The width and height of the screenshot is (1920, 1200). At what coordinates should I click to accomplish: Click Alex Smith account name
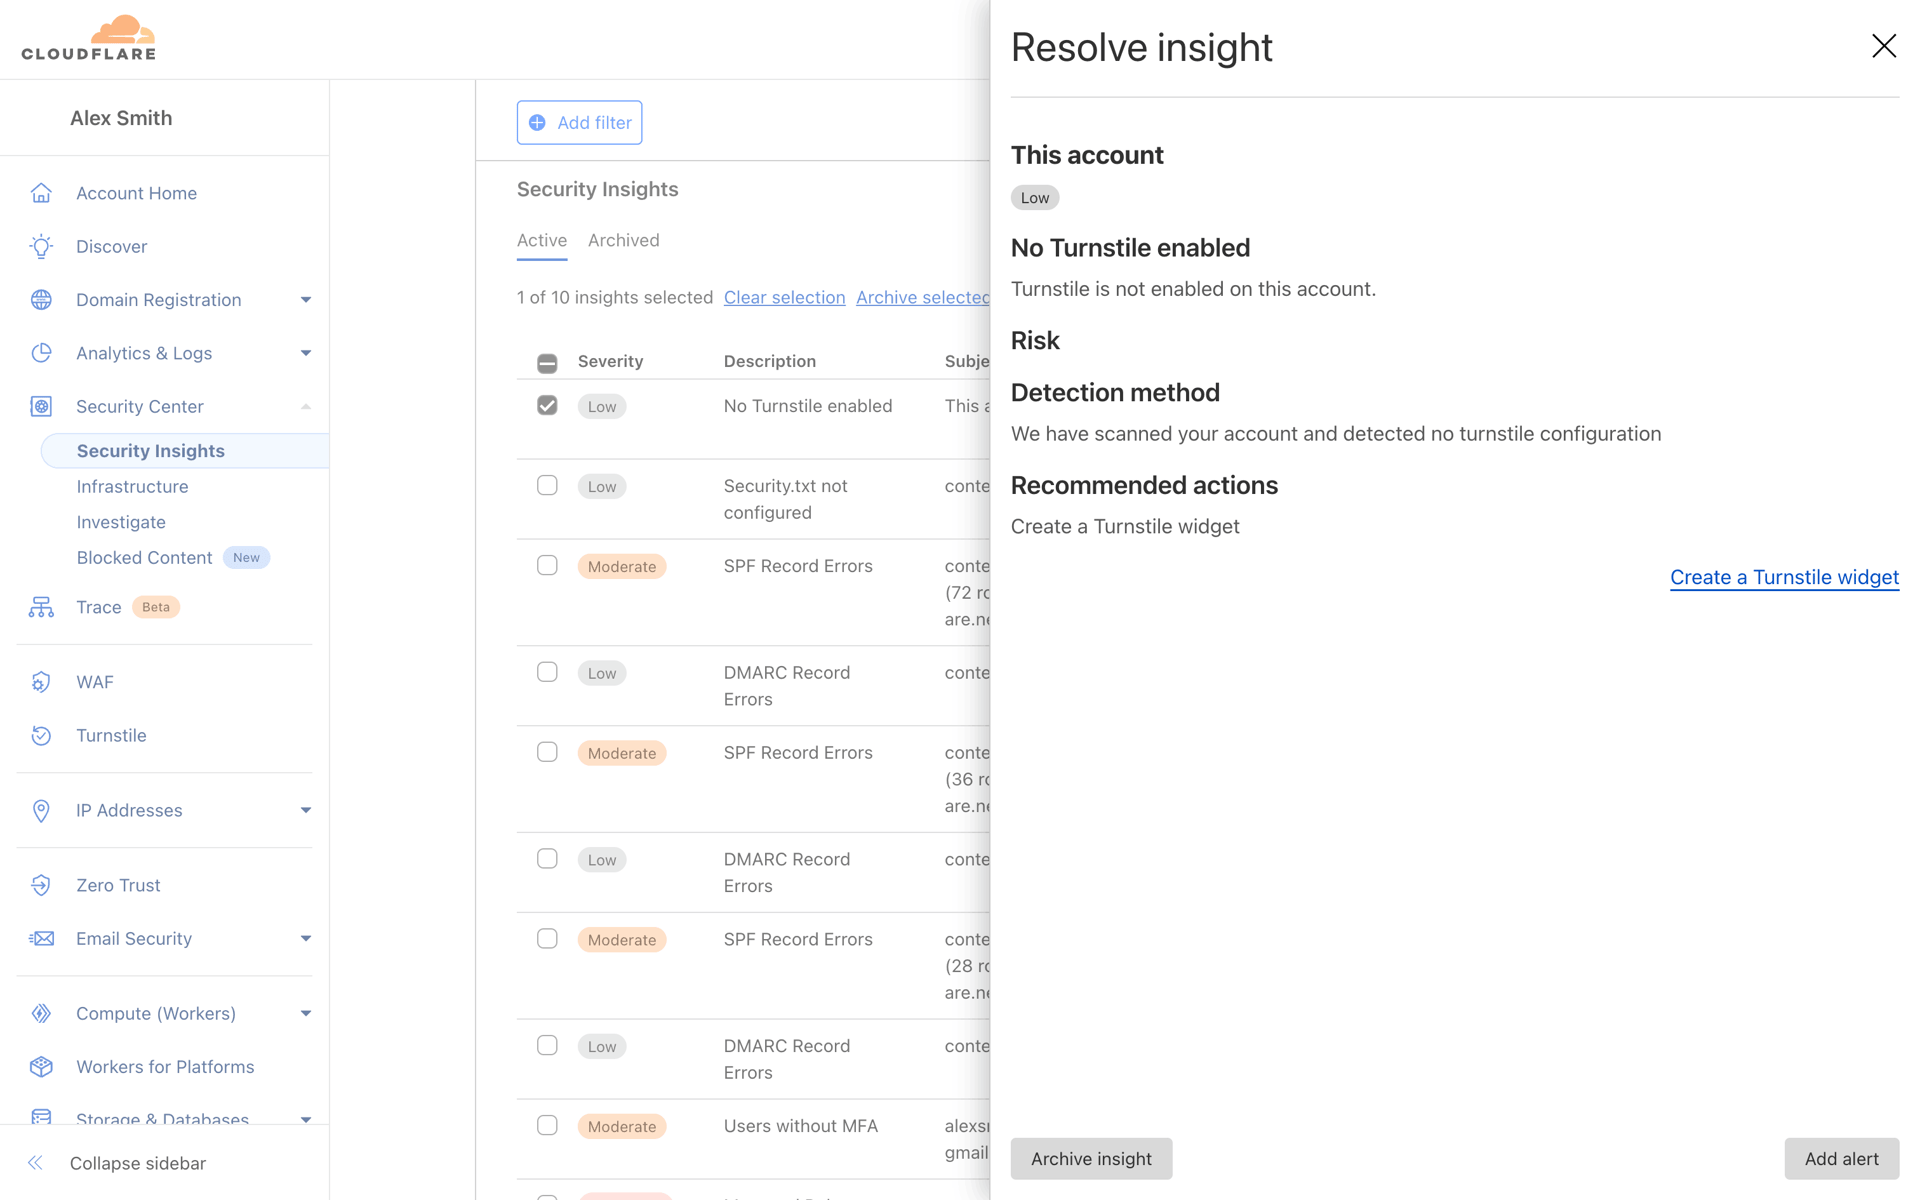click(x=121, y=118)
